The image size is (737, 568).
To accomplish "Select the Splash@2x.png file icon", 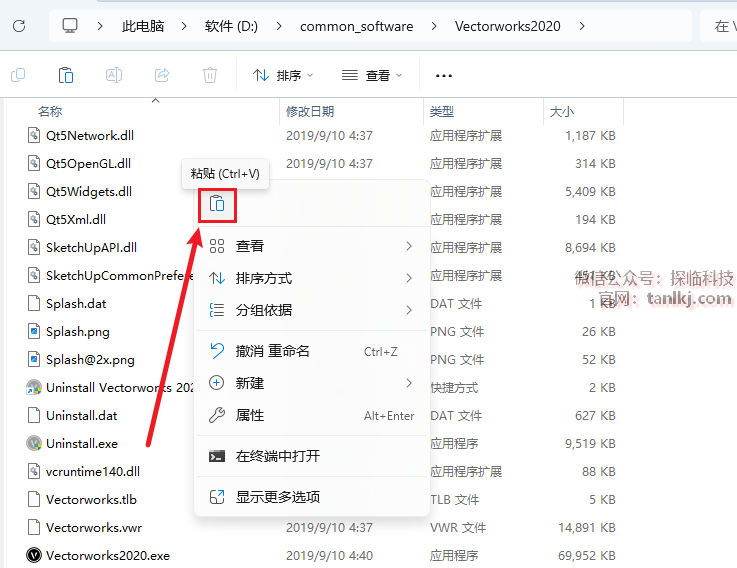I will [33, 359].
